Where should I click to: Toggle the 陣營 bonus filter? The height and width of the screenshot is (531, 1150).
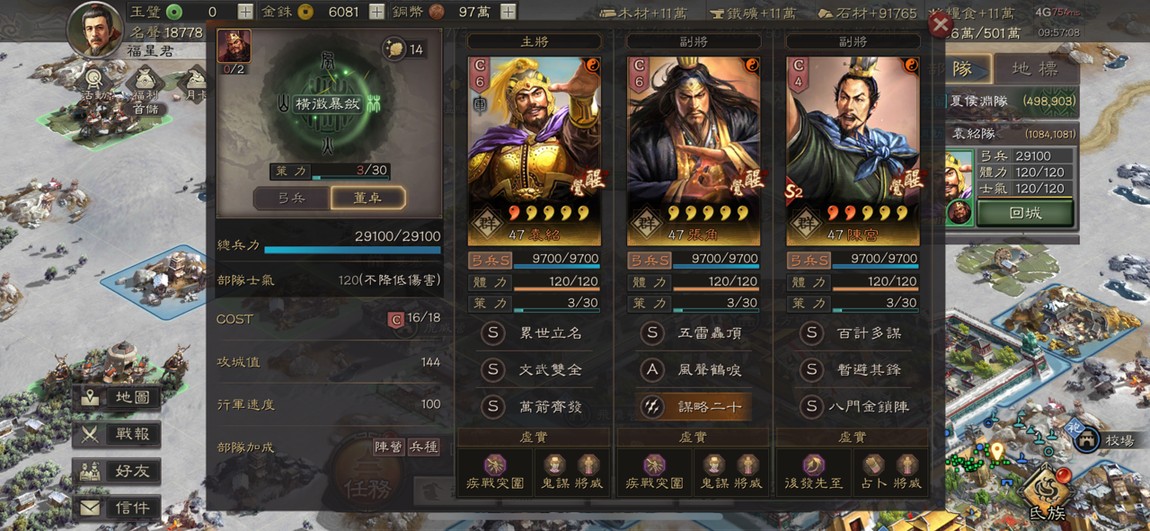tap(388, 446)
